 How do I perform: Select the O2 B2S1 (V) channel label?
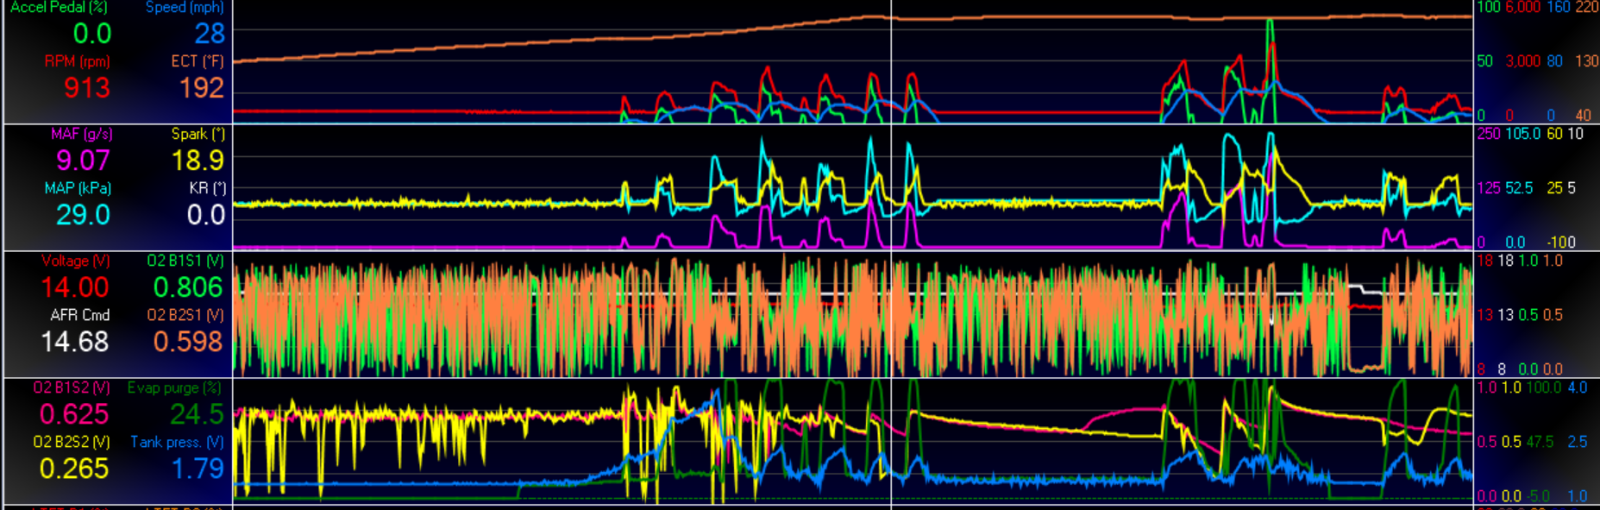coord(186,315)
